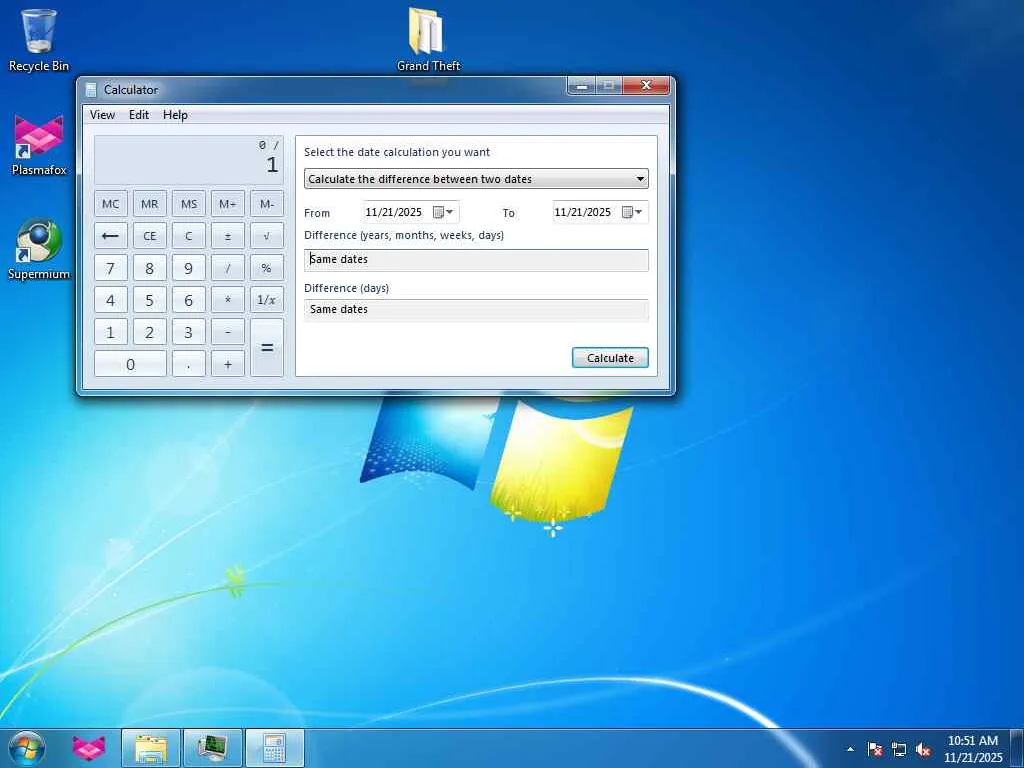The image size is (1024, 768).
Task: Show hidden tray icons arrow
Action: tap(850, 749)
